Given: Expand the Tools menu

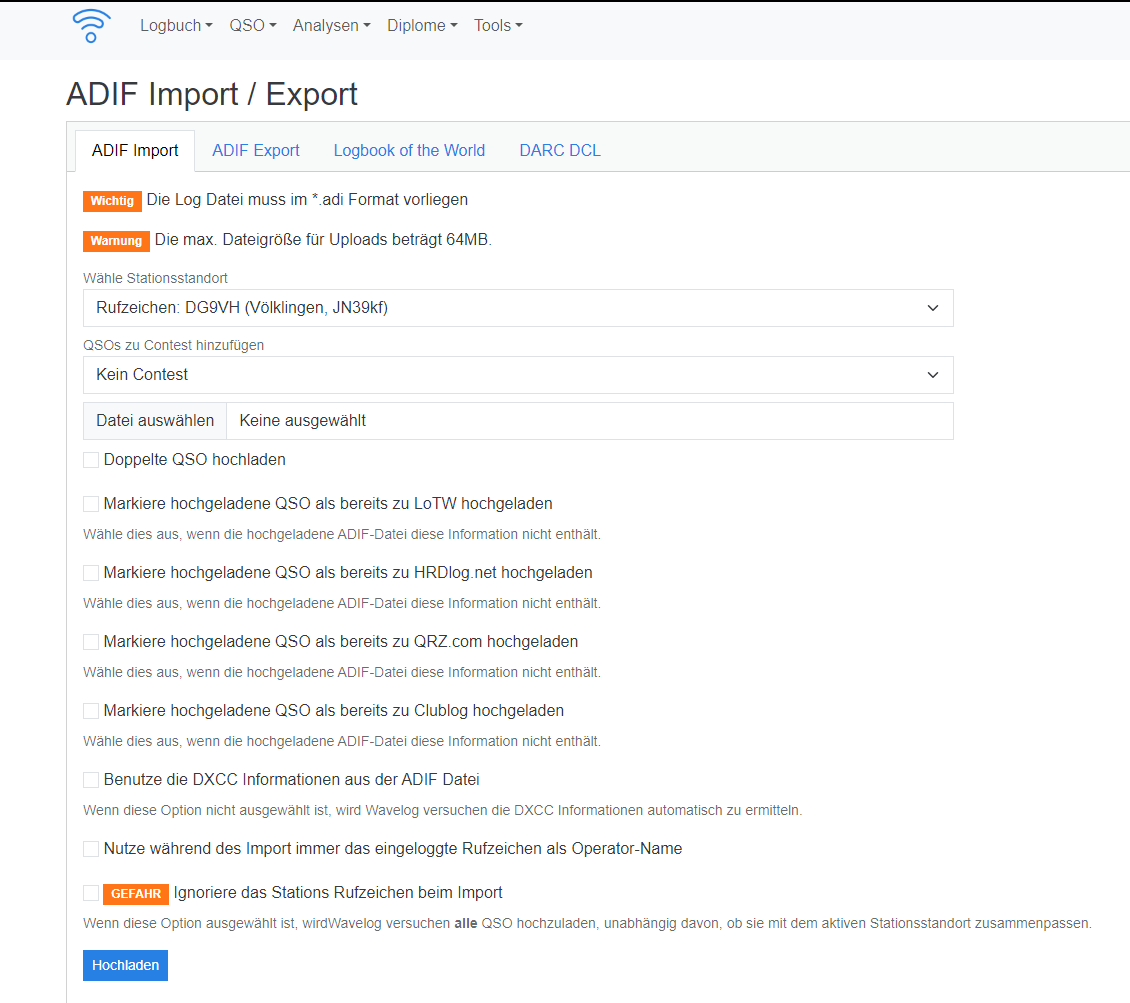Looking at the screenshot, I should (x=498, y=26).
